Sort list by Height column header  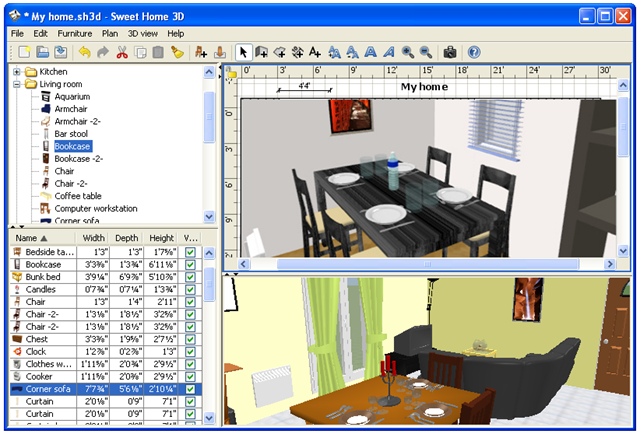coord(161,238)
